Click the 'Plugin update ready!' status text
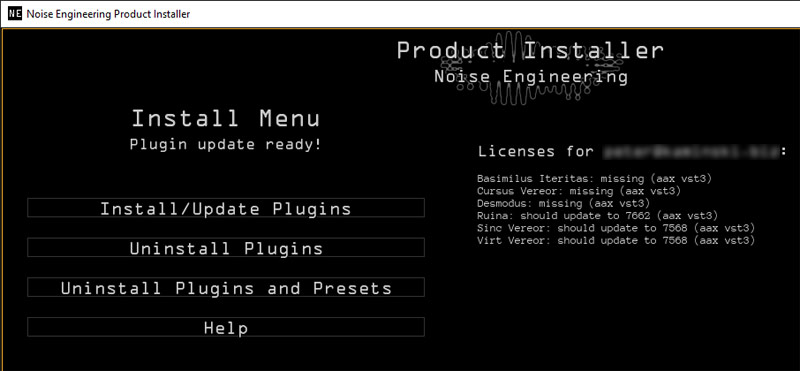Image resolution: width=800 pixels, height=371 pixels. (226, 145)
